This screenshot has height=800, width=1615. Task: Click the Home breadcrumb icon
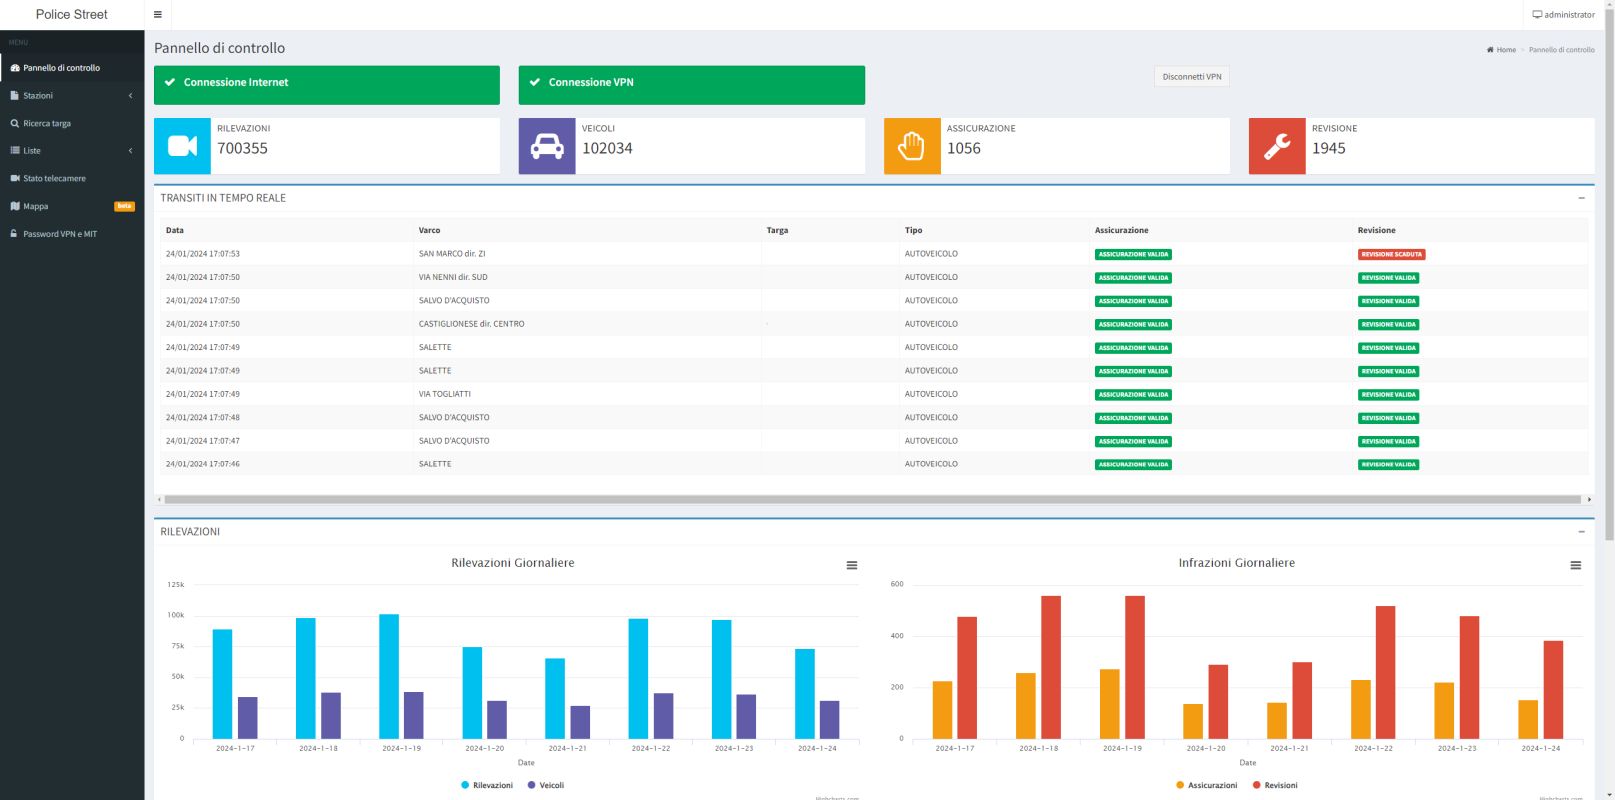pyautogui.click(x=1490, y=50)
